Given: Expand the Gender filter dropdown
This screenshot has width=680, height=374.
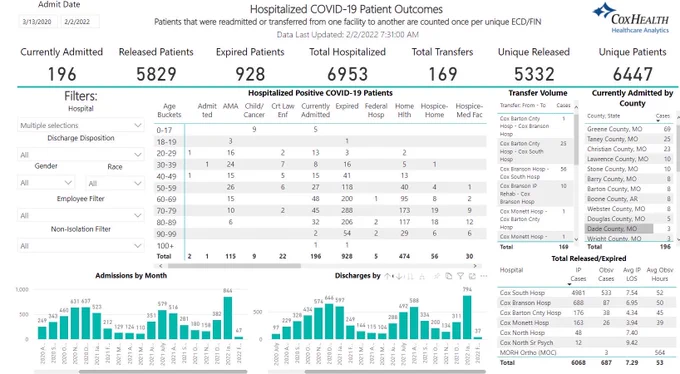Looking at the screenshot, I should (46, 183).
